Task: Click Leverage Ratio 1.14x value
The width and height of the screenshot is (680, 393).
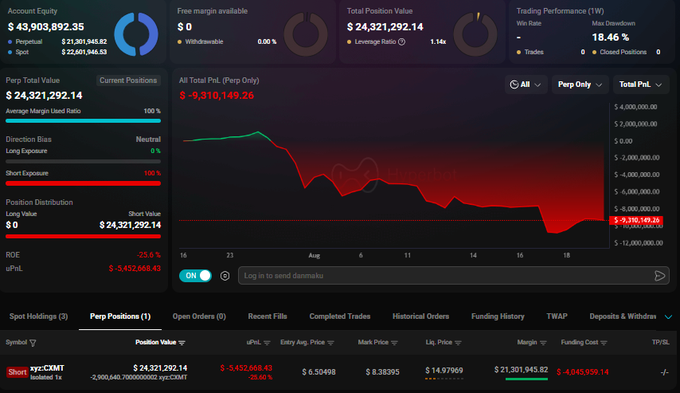Action: tap(438, 42)
